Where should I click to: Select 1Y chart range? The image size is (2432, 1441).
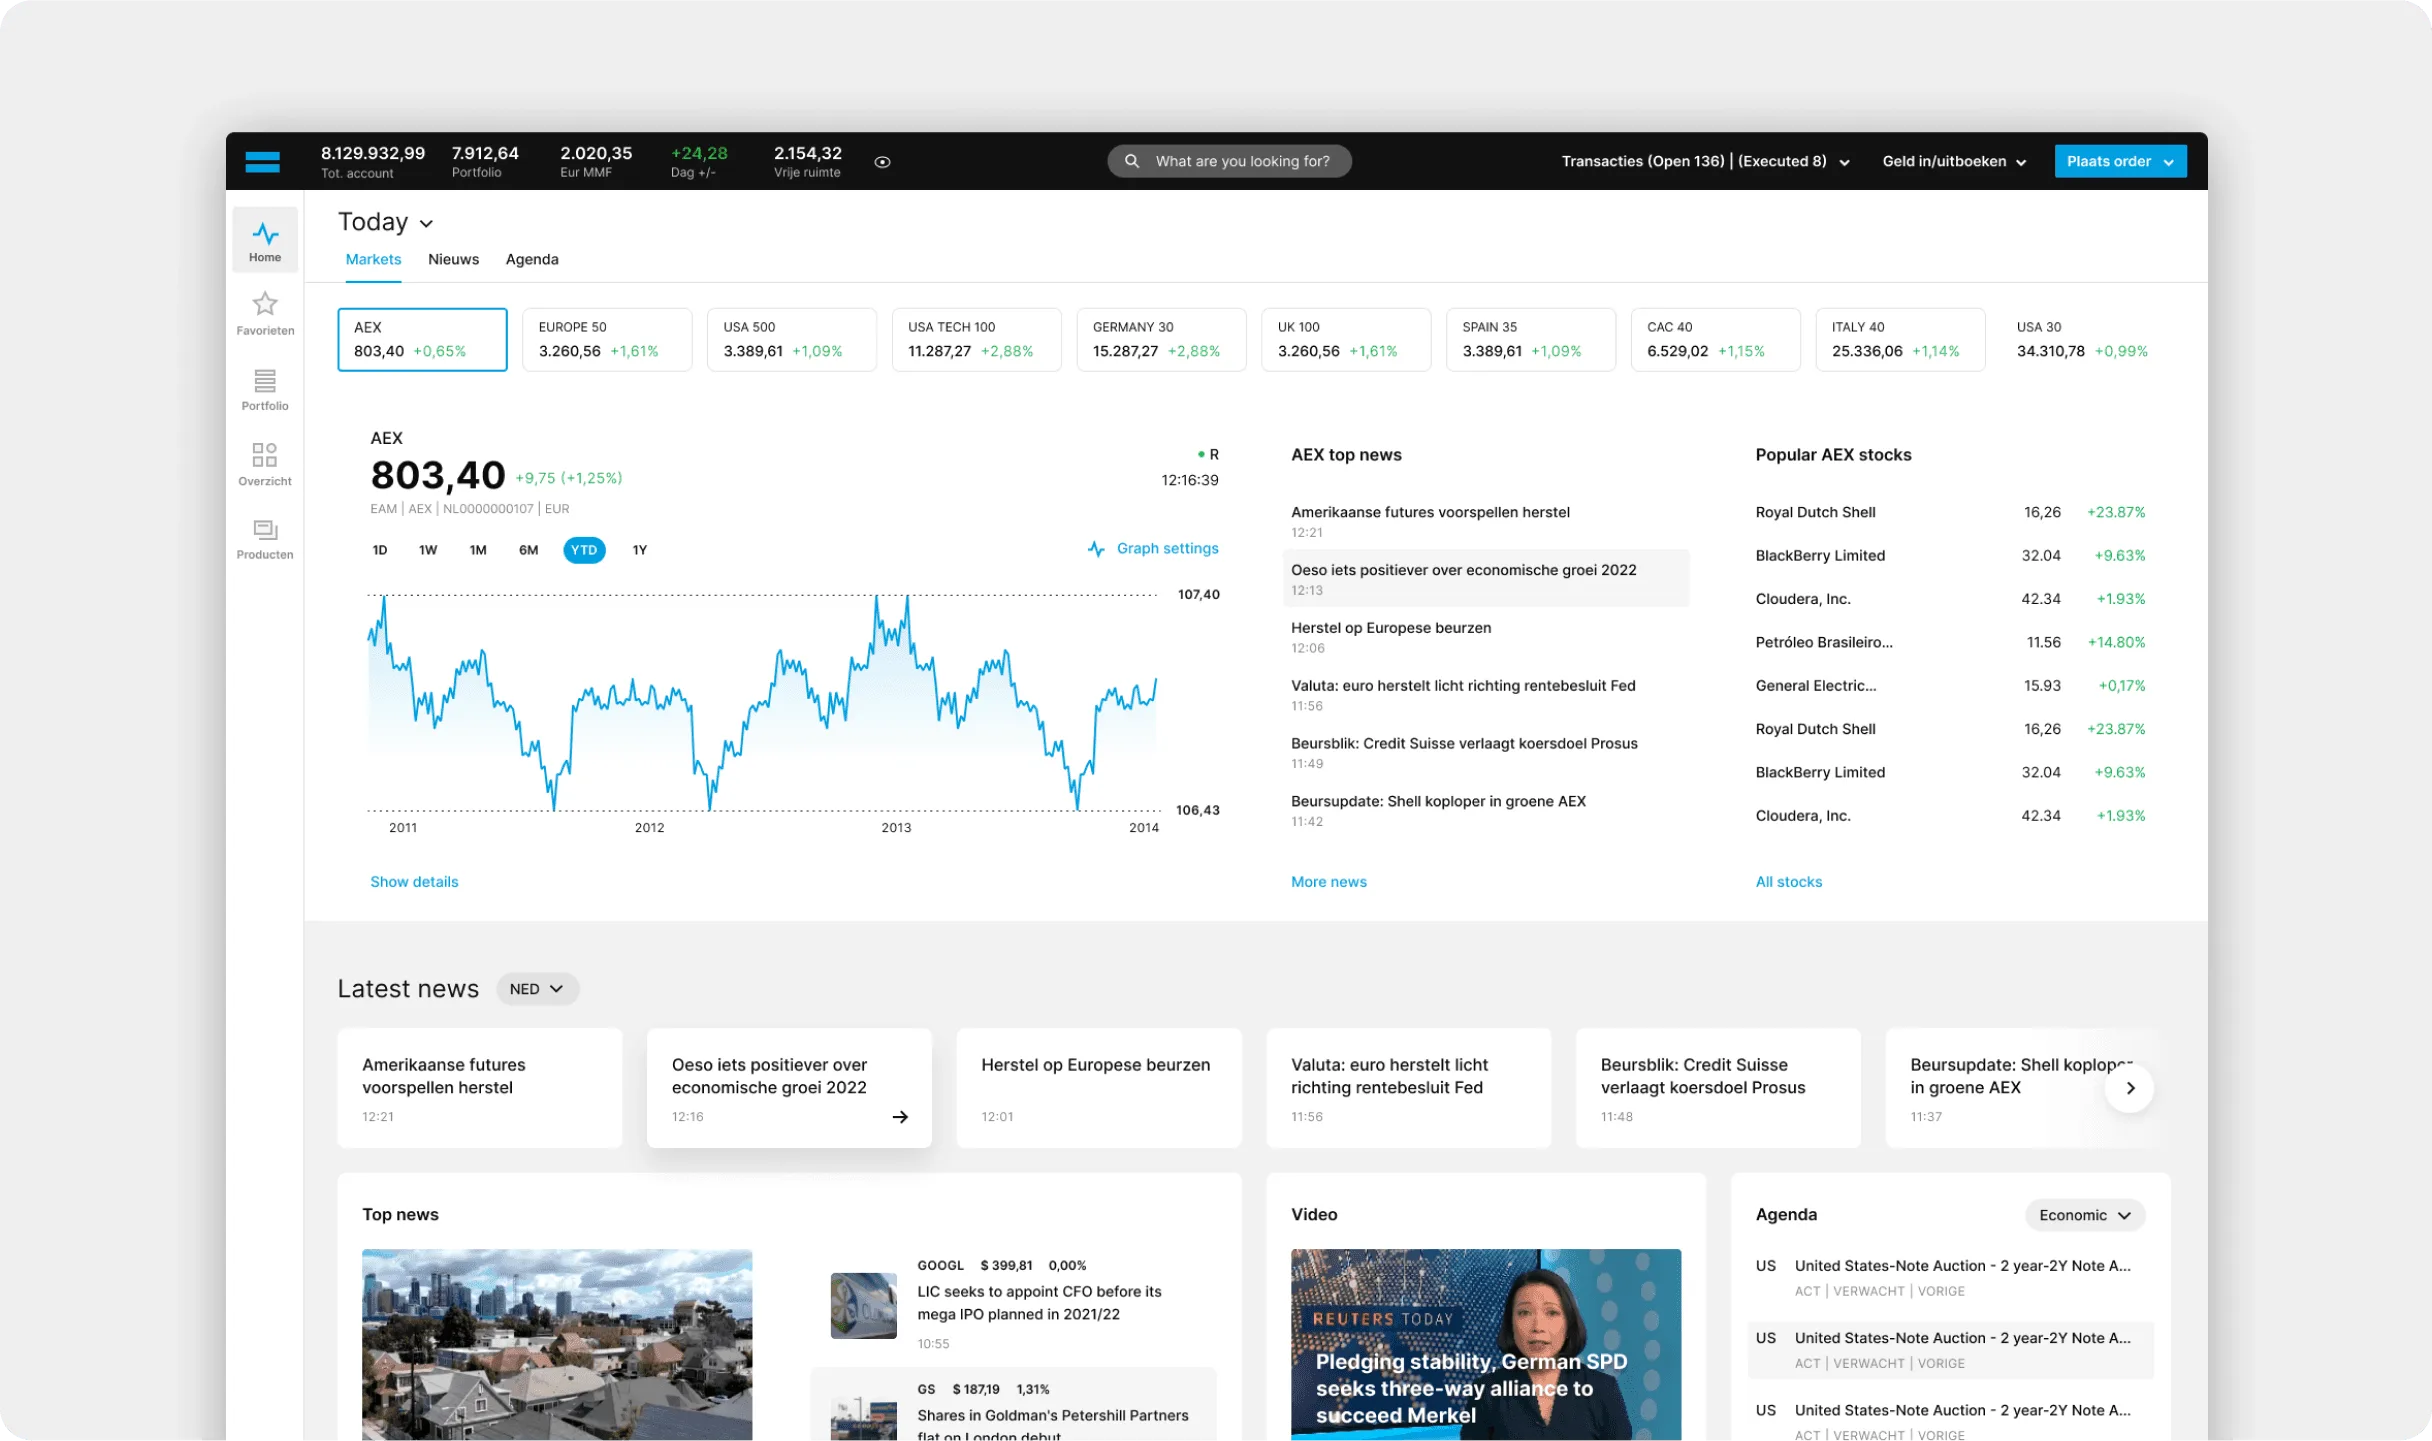tap(640, 550)
